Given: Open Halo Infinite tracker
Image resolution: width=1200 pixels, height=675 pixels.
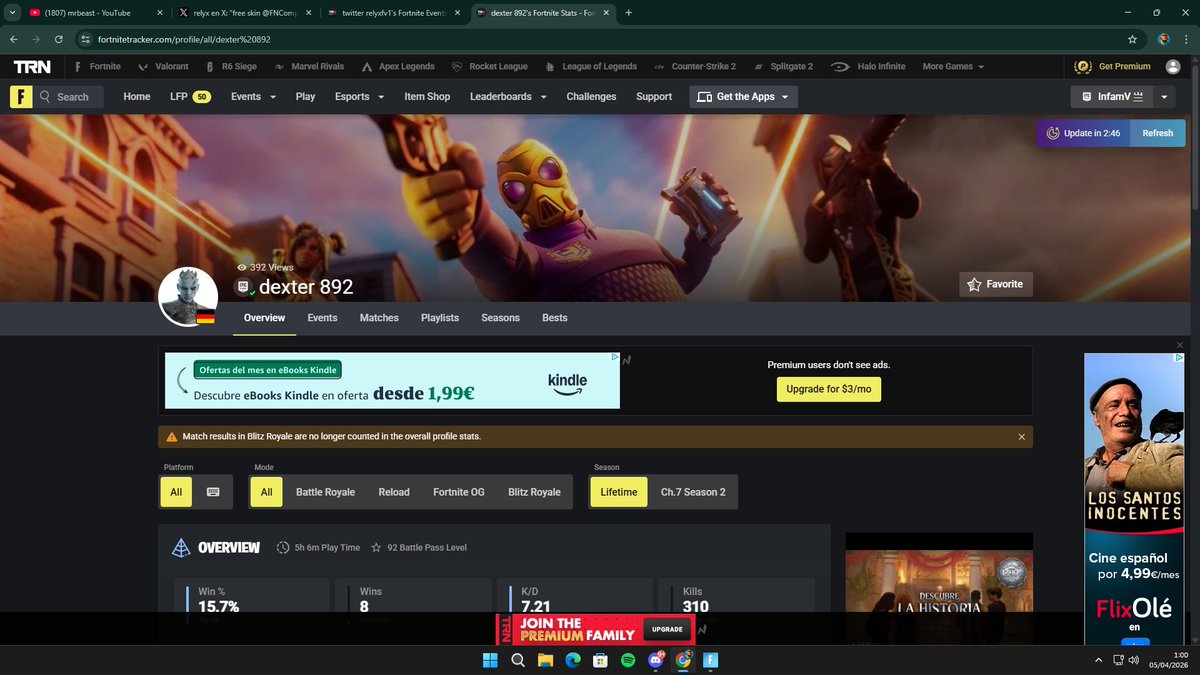Looking at the screenshot, I should click(869, 66).
